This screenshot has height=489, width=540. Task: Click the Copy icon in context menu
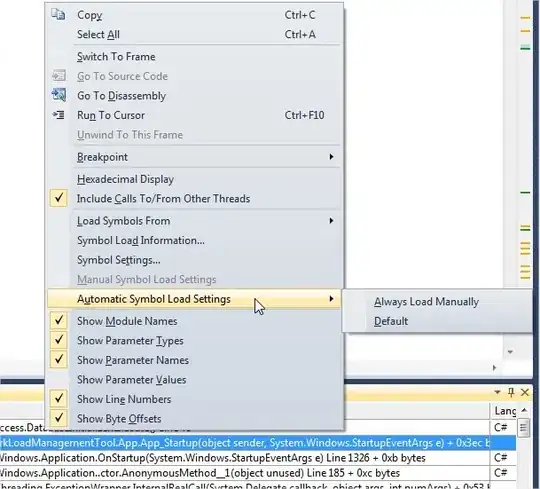(58, 14)
